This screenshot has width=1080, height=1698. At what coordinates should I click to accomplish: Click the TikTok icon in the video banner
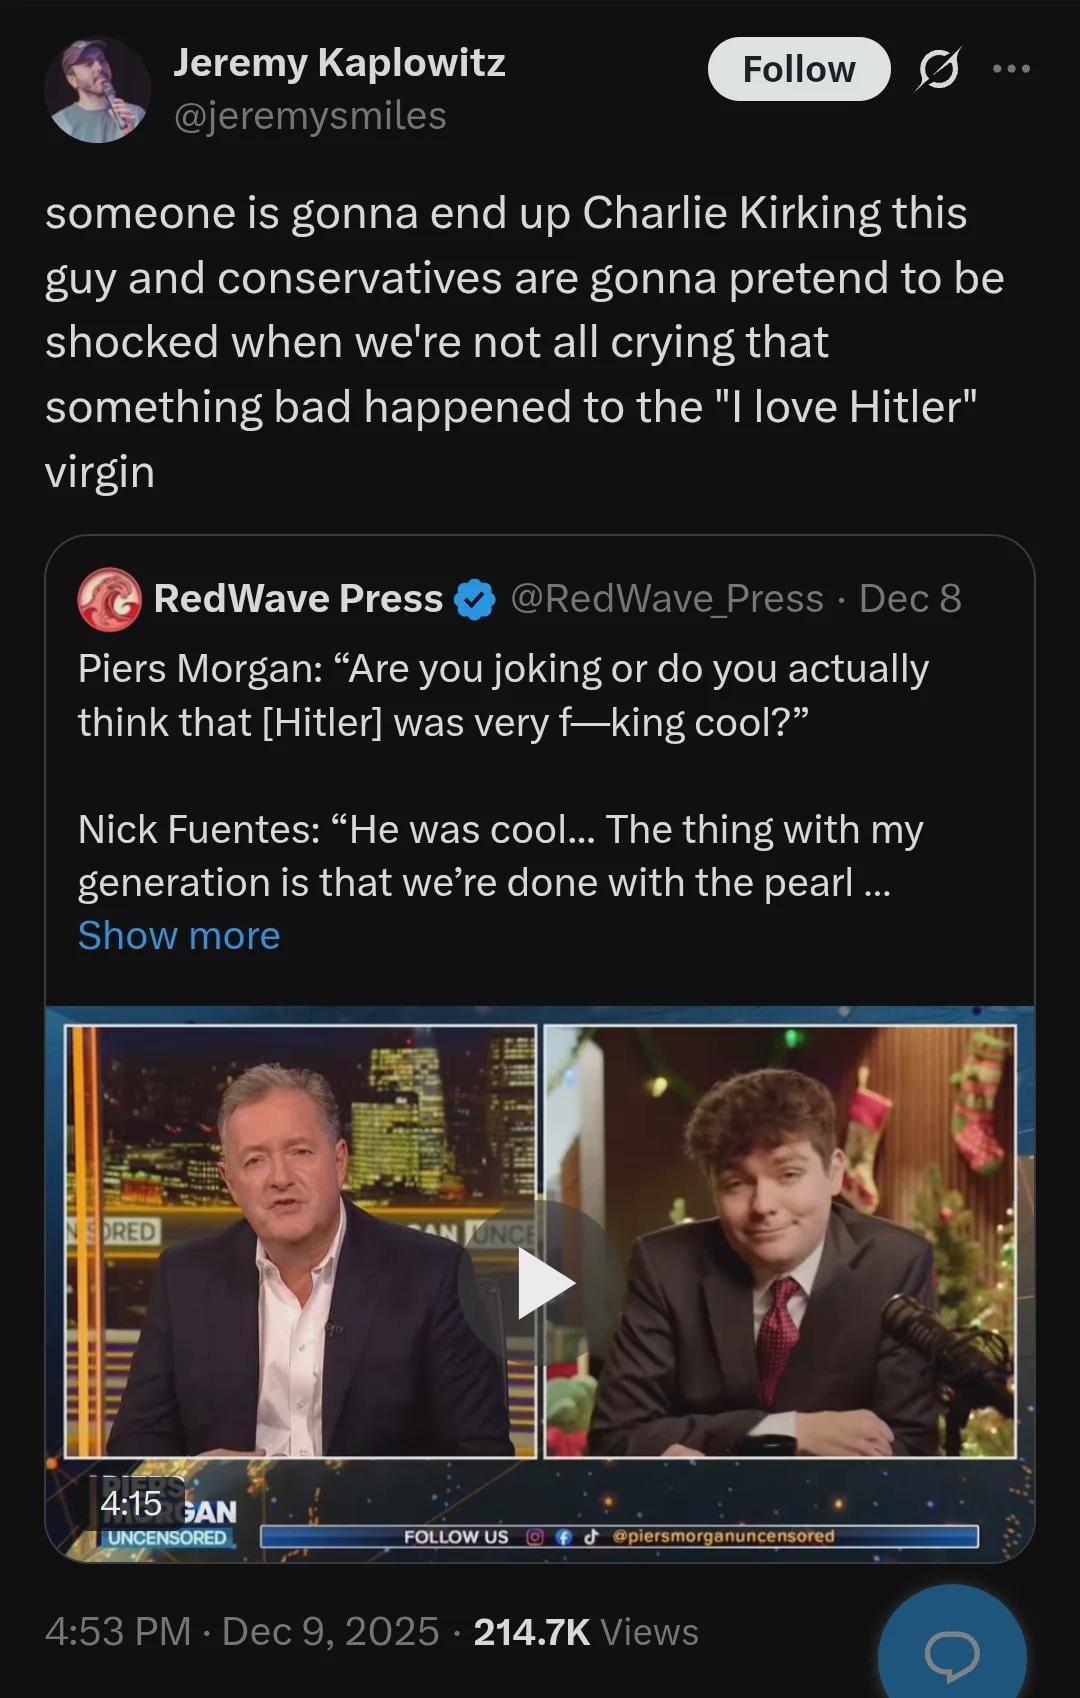[x=591, y=1537]
